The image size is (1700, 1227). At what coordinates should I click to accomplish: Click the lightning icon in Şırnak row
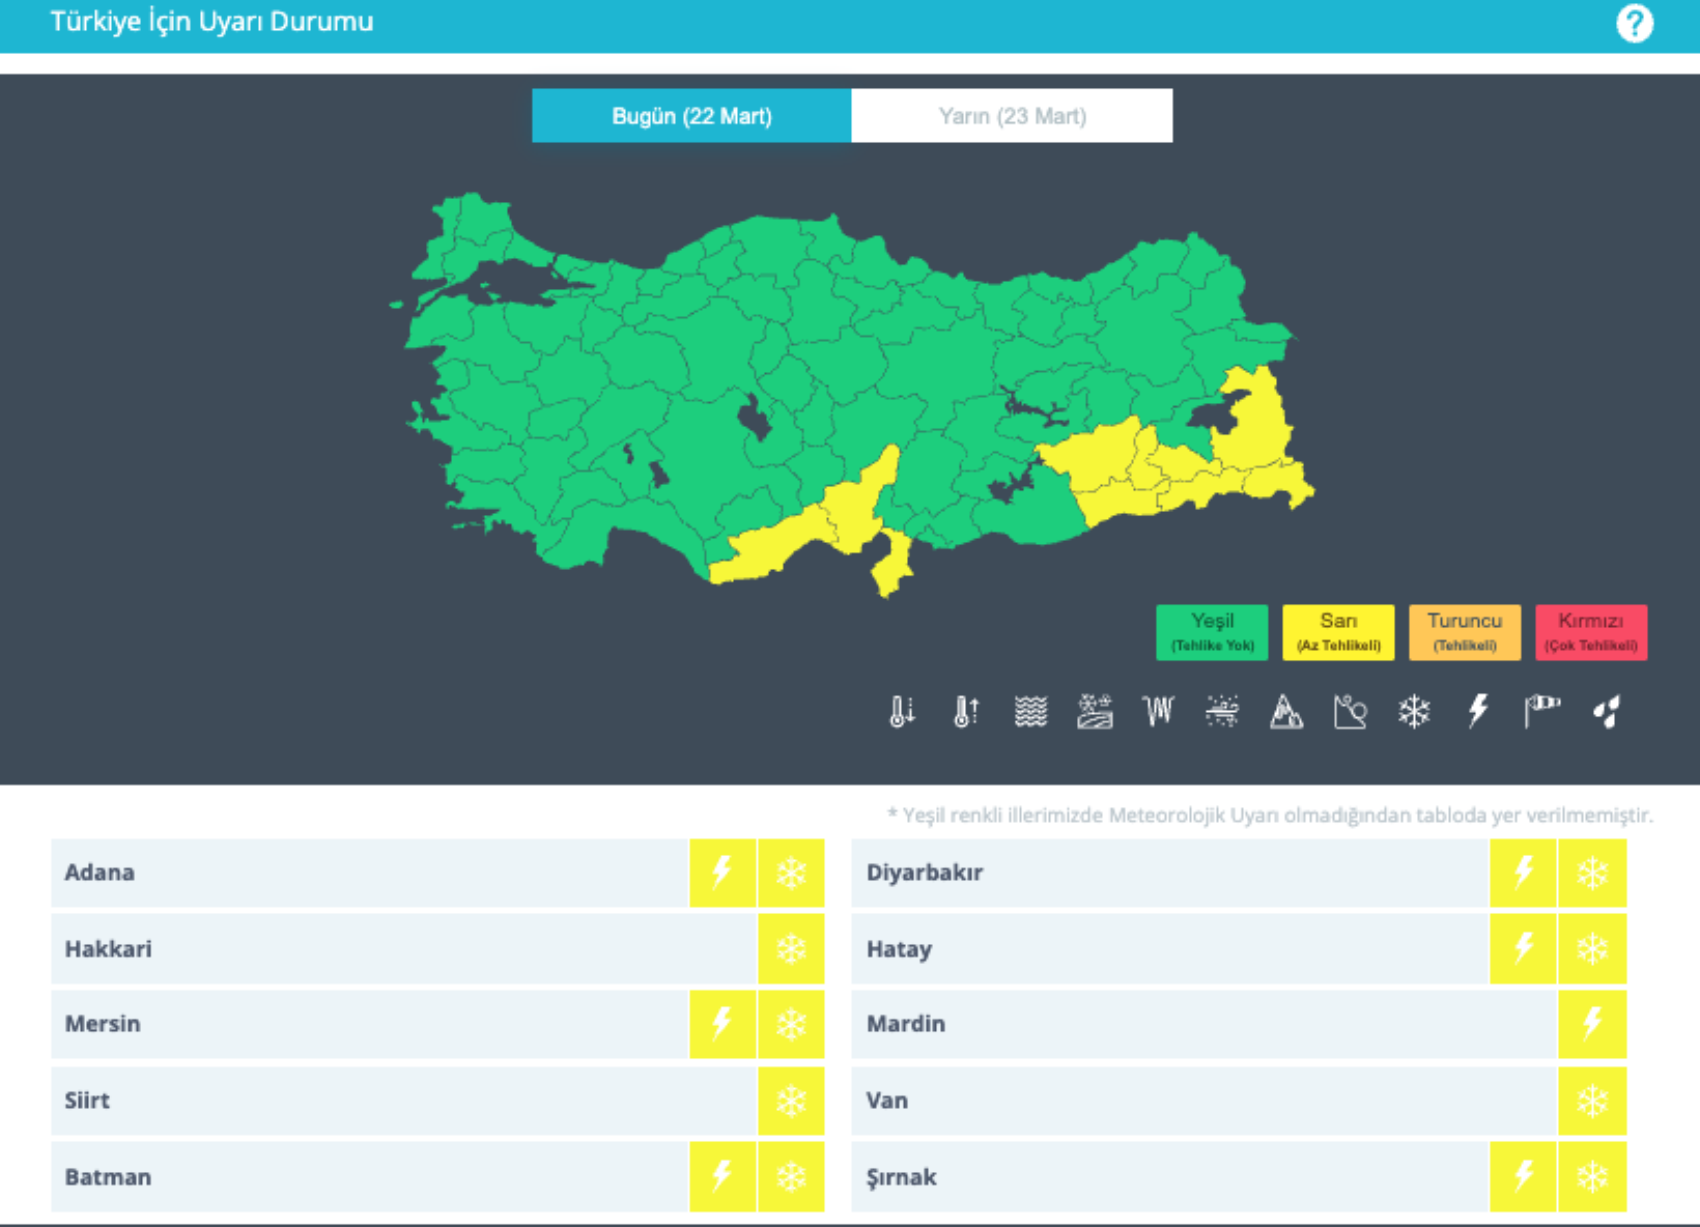click(1523, 1177)
